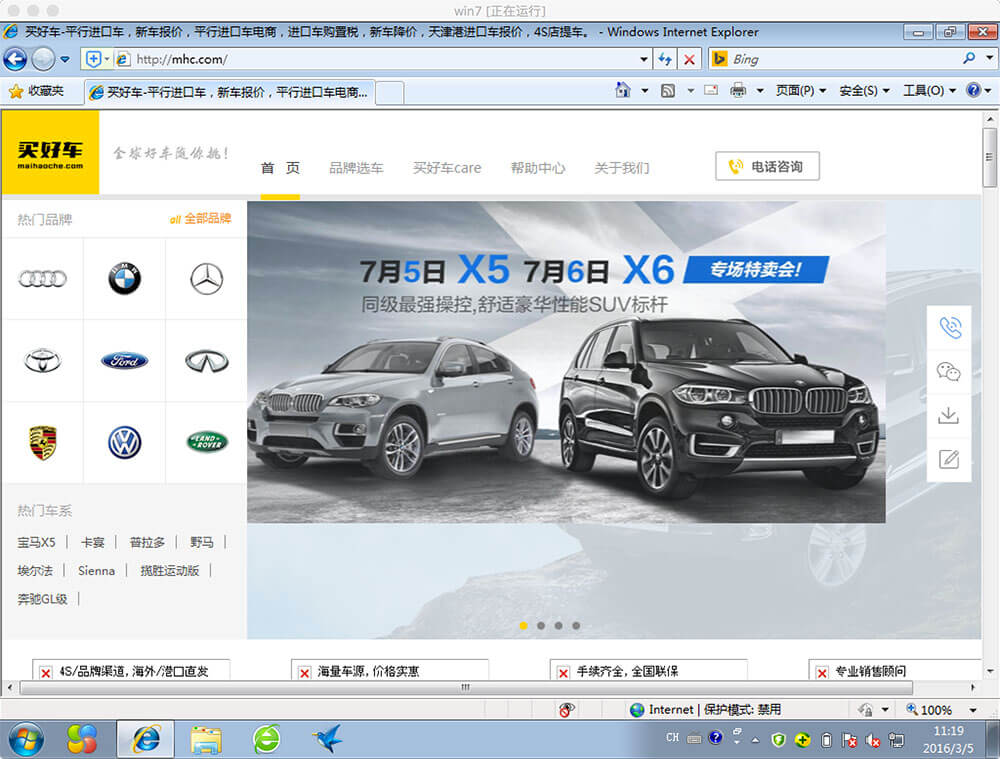This screenshot has height=759, width=1000.
Task: Click the Home page icon in command bar
Action: (622, 90)
